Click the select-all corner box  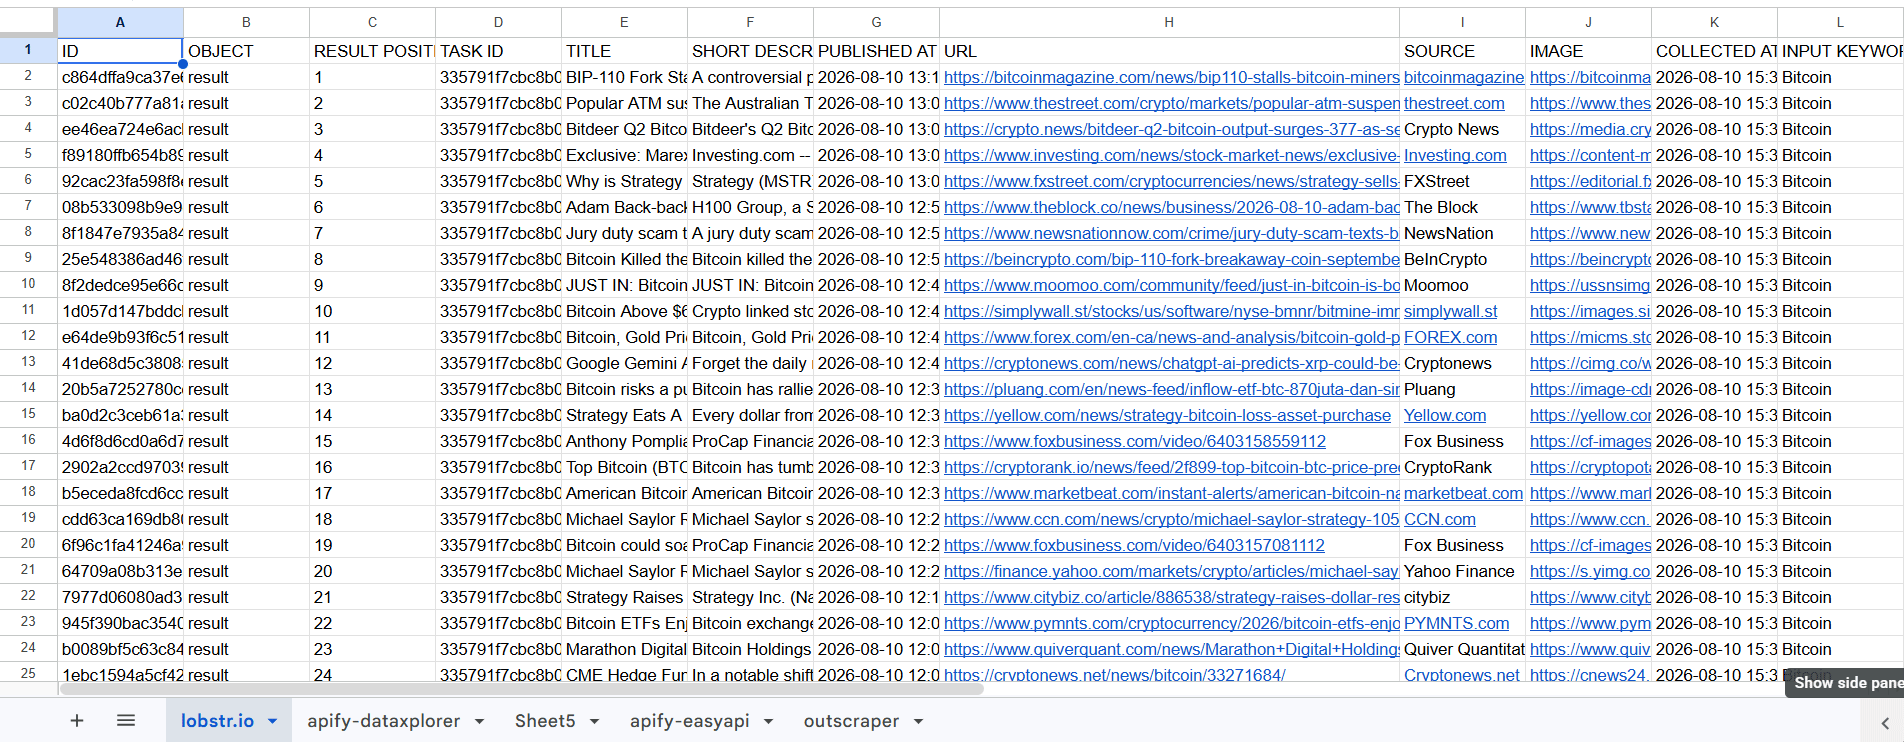pyautogui.click(x=28, y=22)
